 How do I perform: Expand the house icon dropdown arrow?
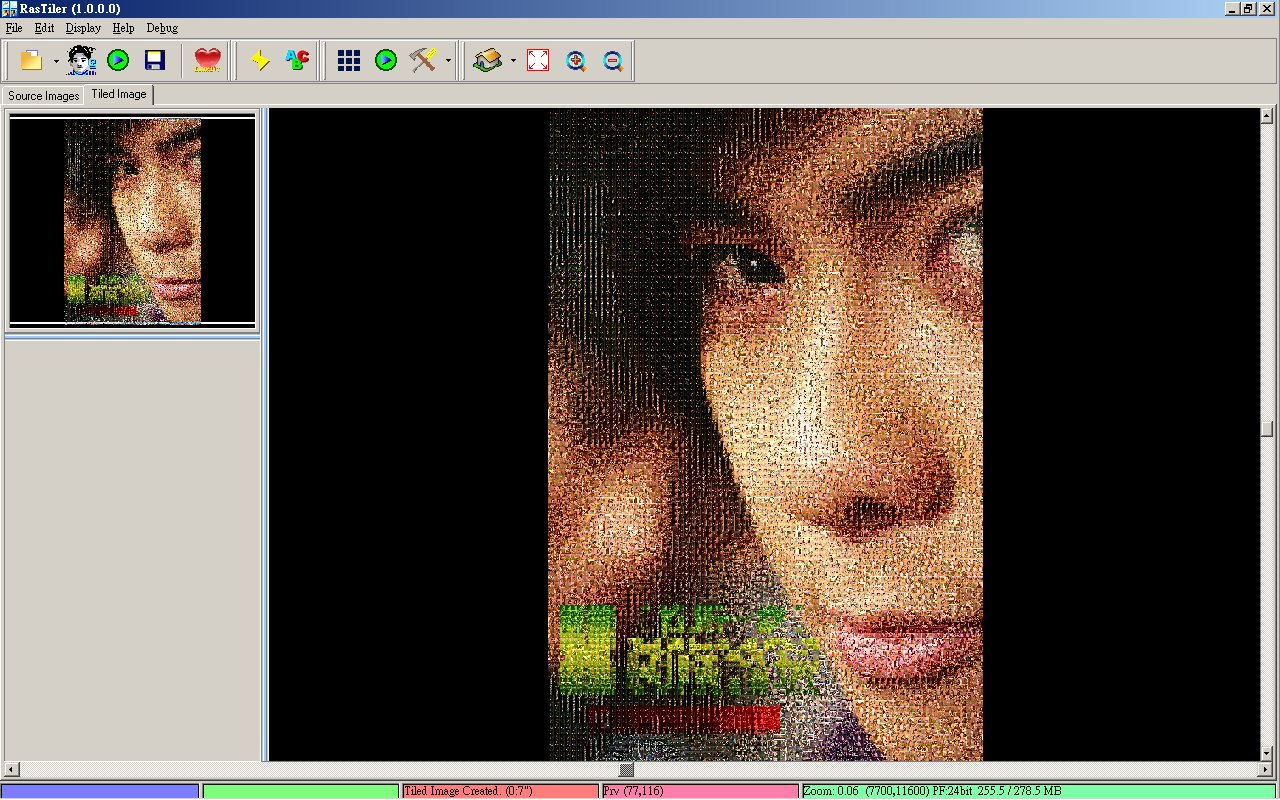[x=513, y=61]
